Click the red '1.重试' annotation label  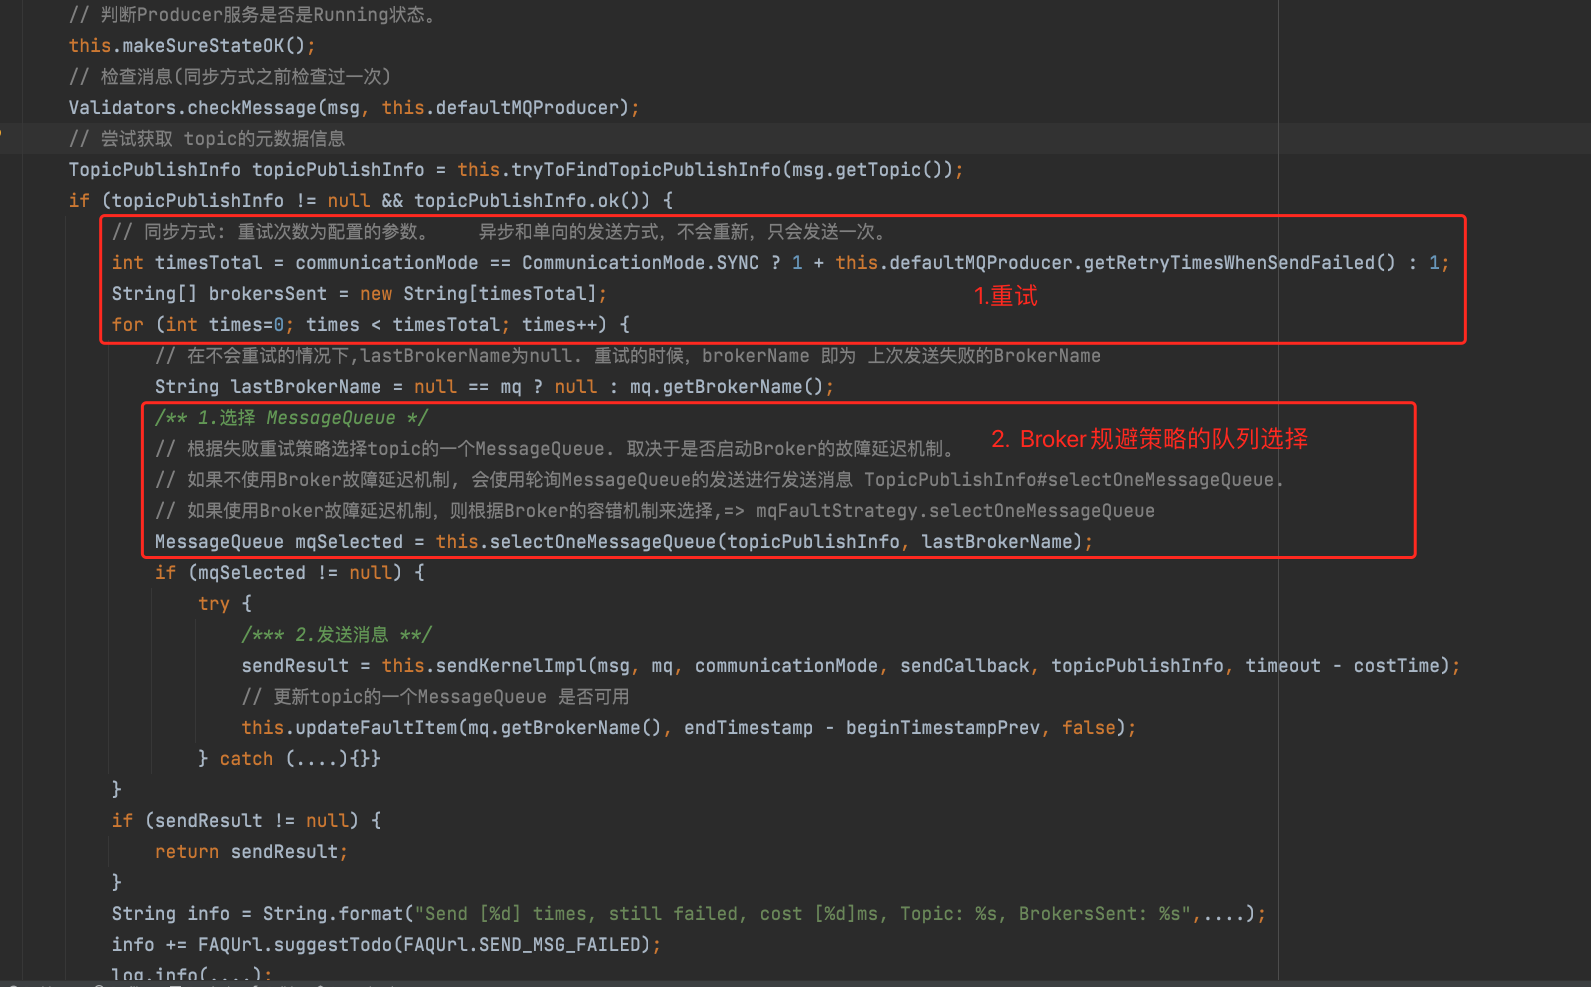point(1005,296)
